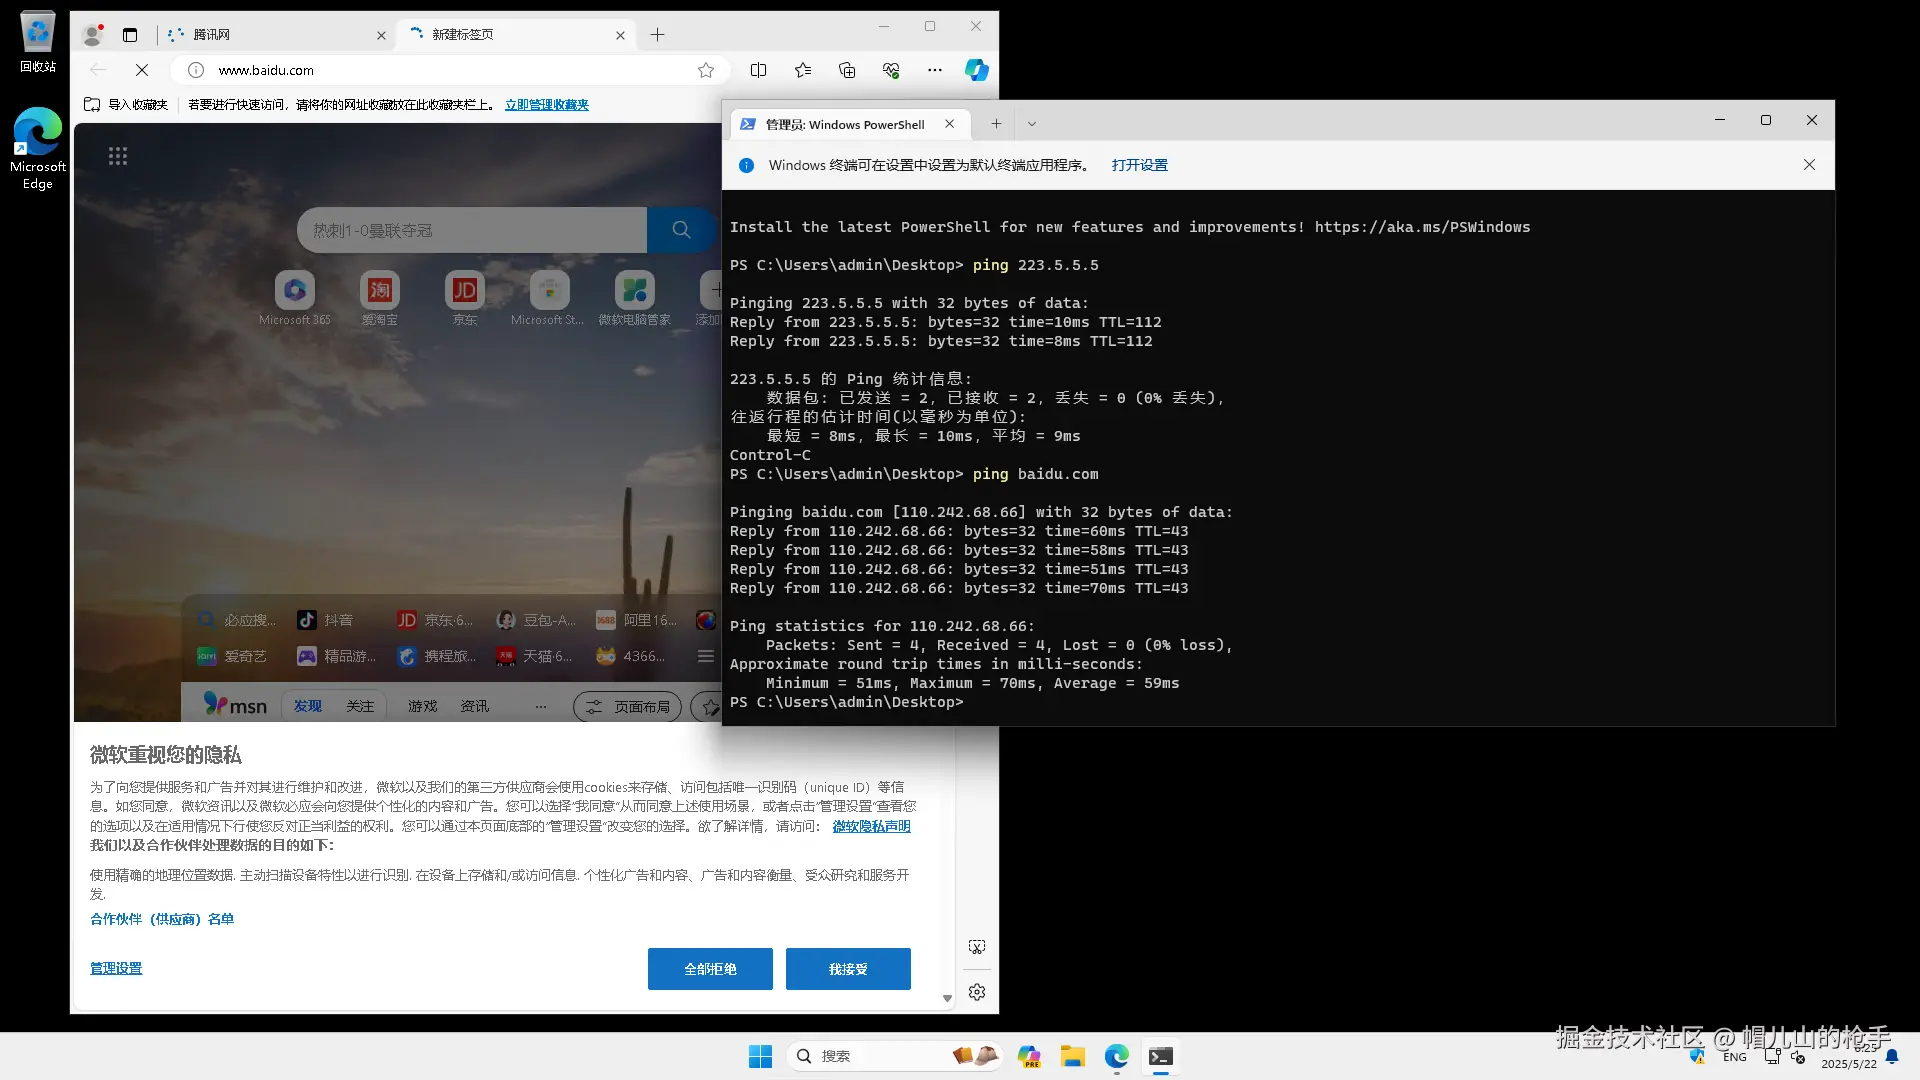Click the 打开设置 link
This screenshot has height=1080, width=1920.
[1139, 165]
